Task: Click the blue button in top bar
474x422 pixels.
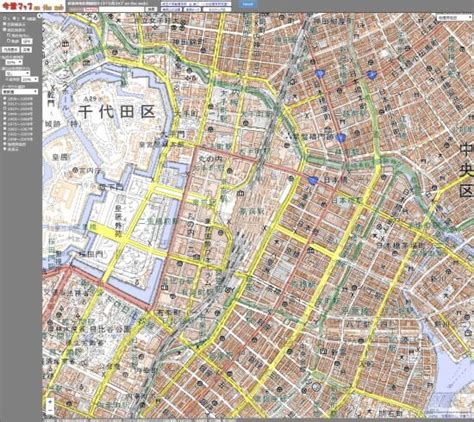Action: click(247, 4)
